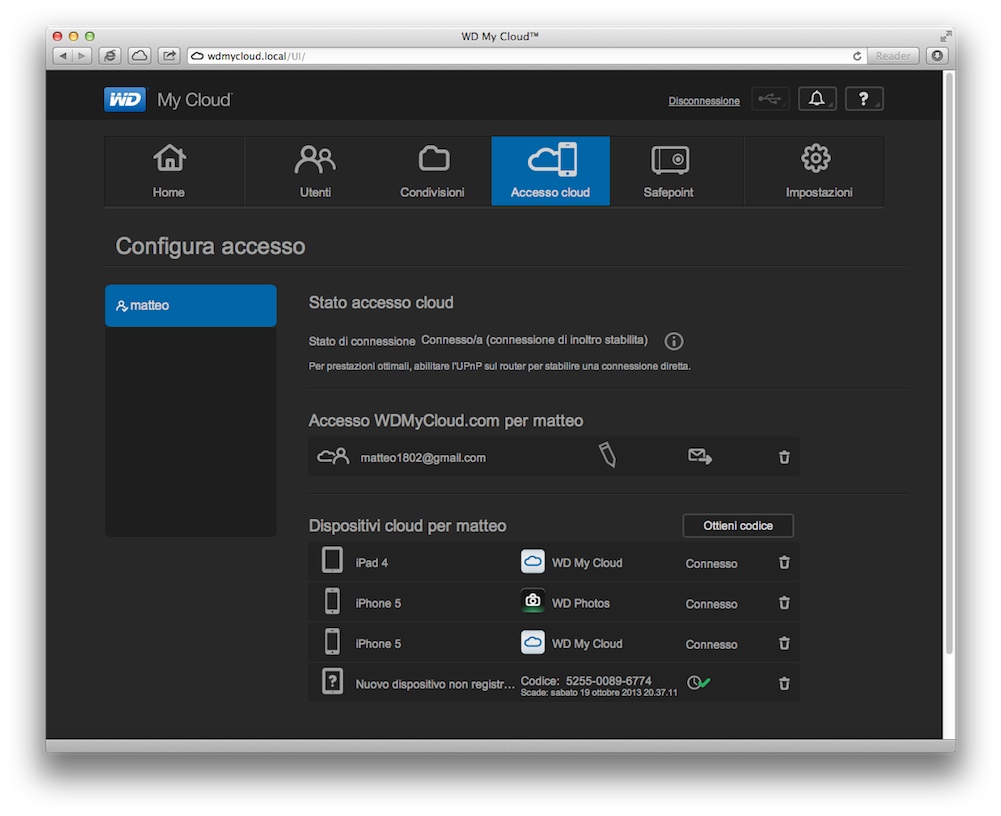This screenshot has height=816, width=1001.
Task: Click the cloud user account icon
Action: [x=333, y=457]
